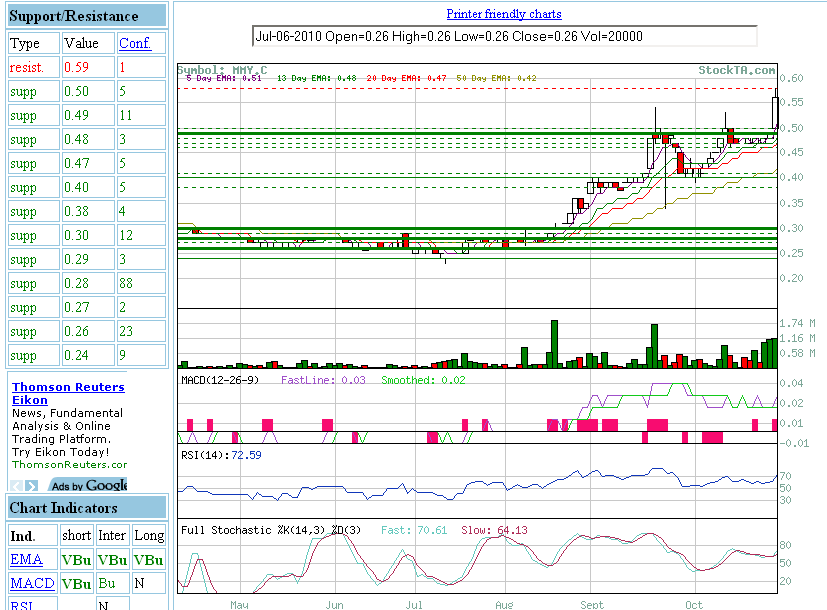
Task: Open the MACD indicator link
Action: (32, 583)
